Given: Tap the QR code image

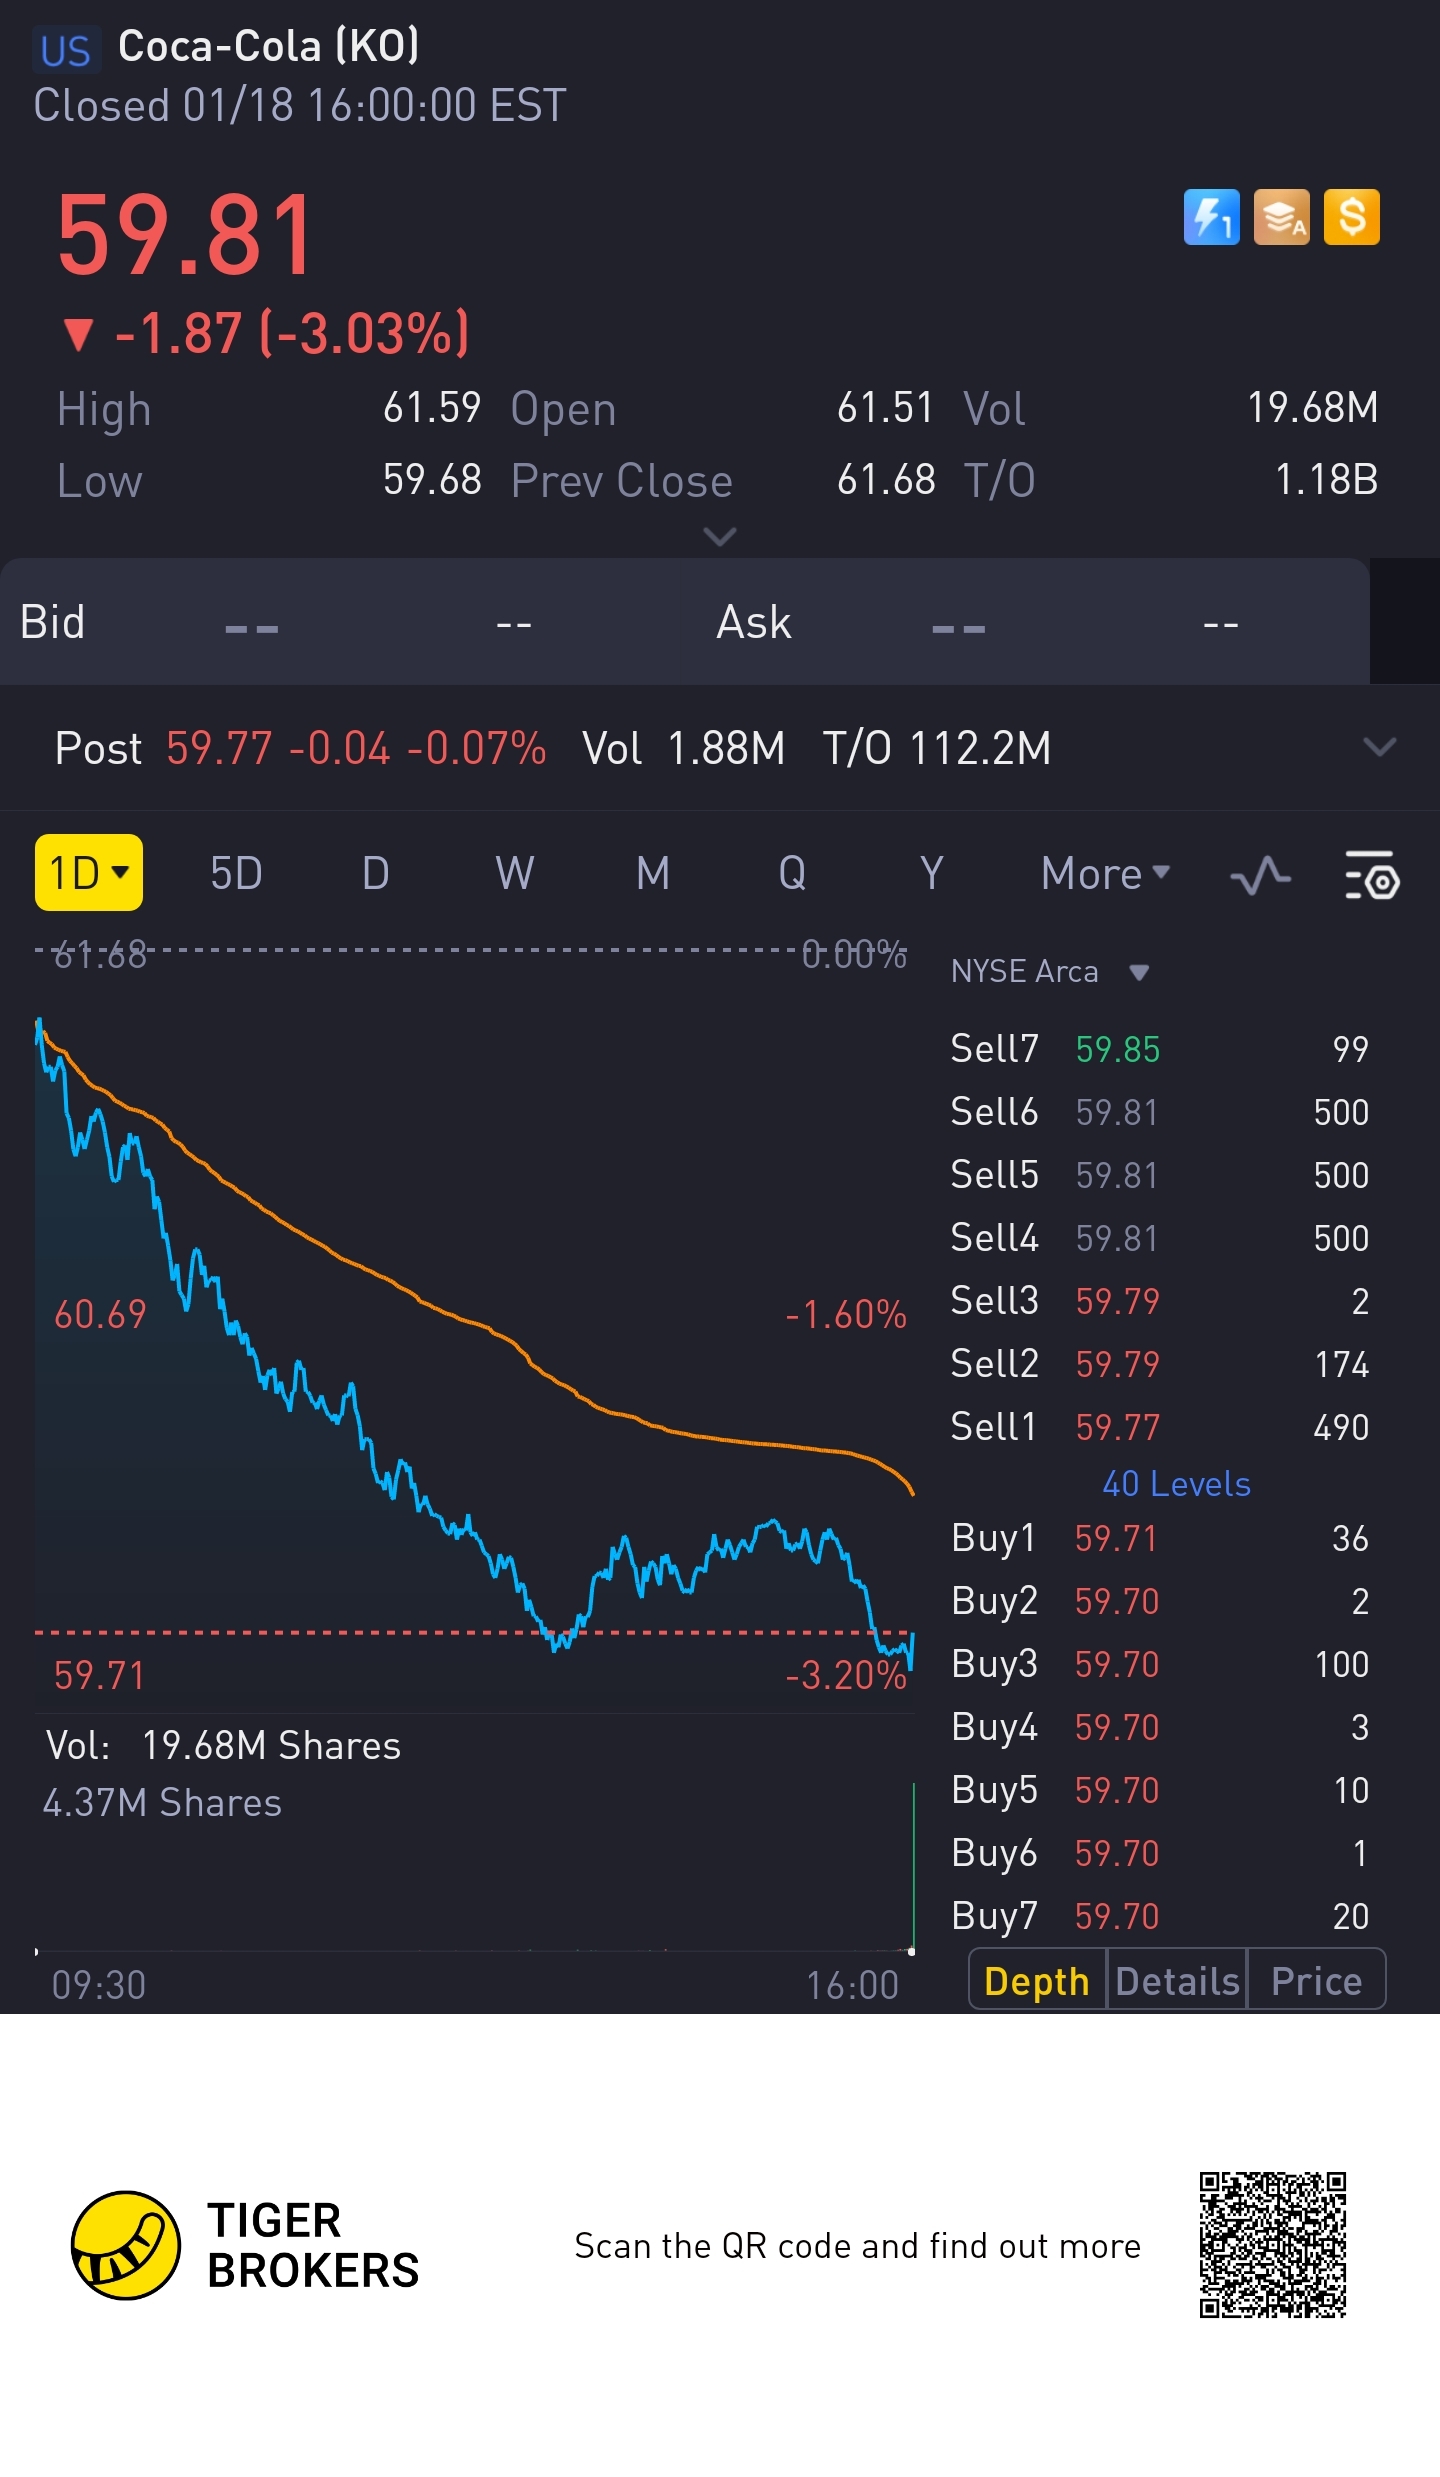Looking at the screenshot, I should (x=1272, y=2245).
